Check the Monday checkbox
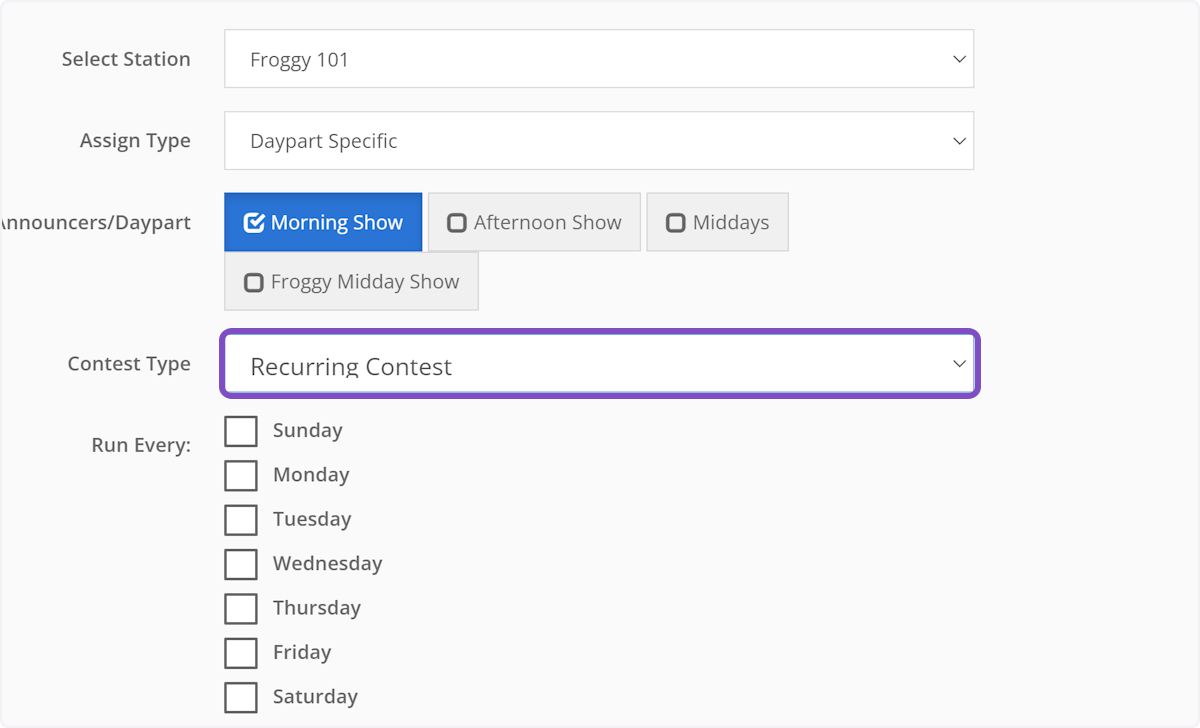This screenshot has width=1200, height=728. pos(241,474)
